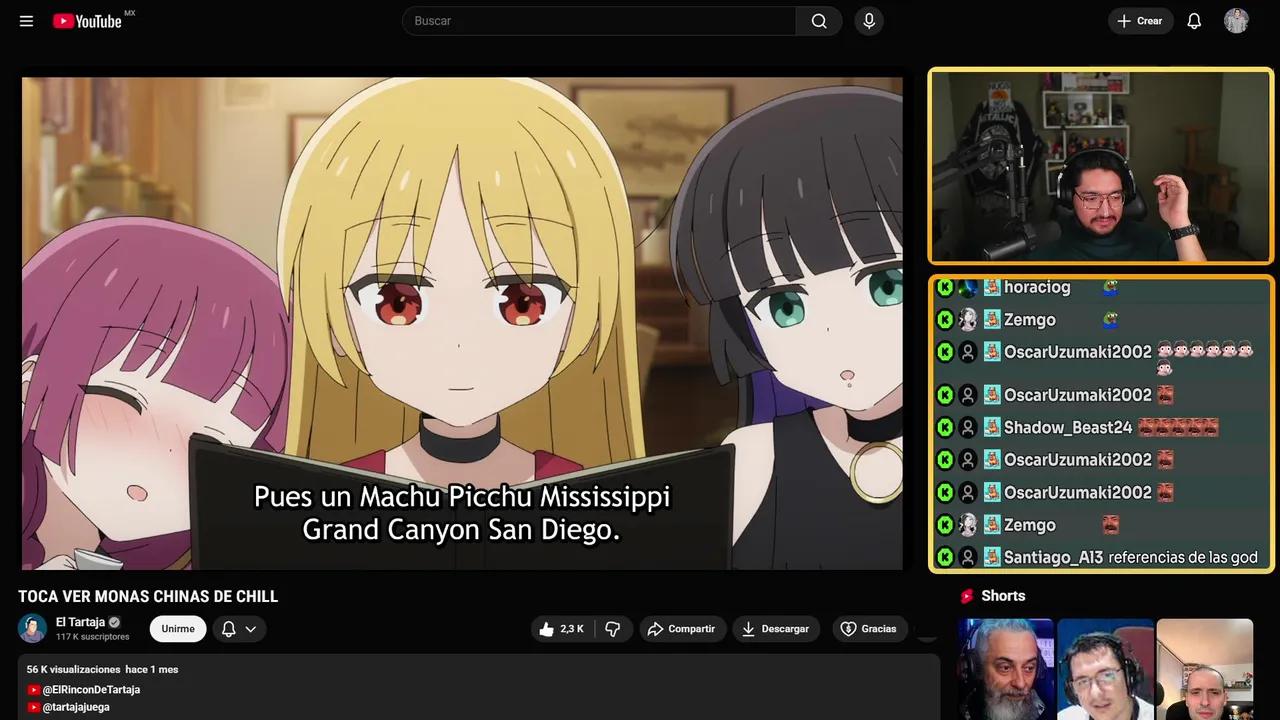1280x720 pixels.
Task: Open El Tartaja channel name link
Action: tap(80, 622)
